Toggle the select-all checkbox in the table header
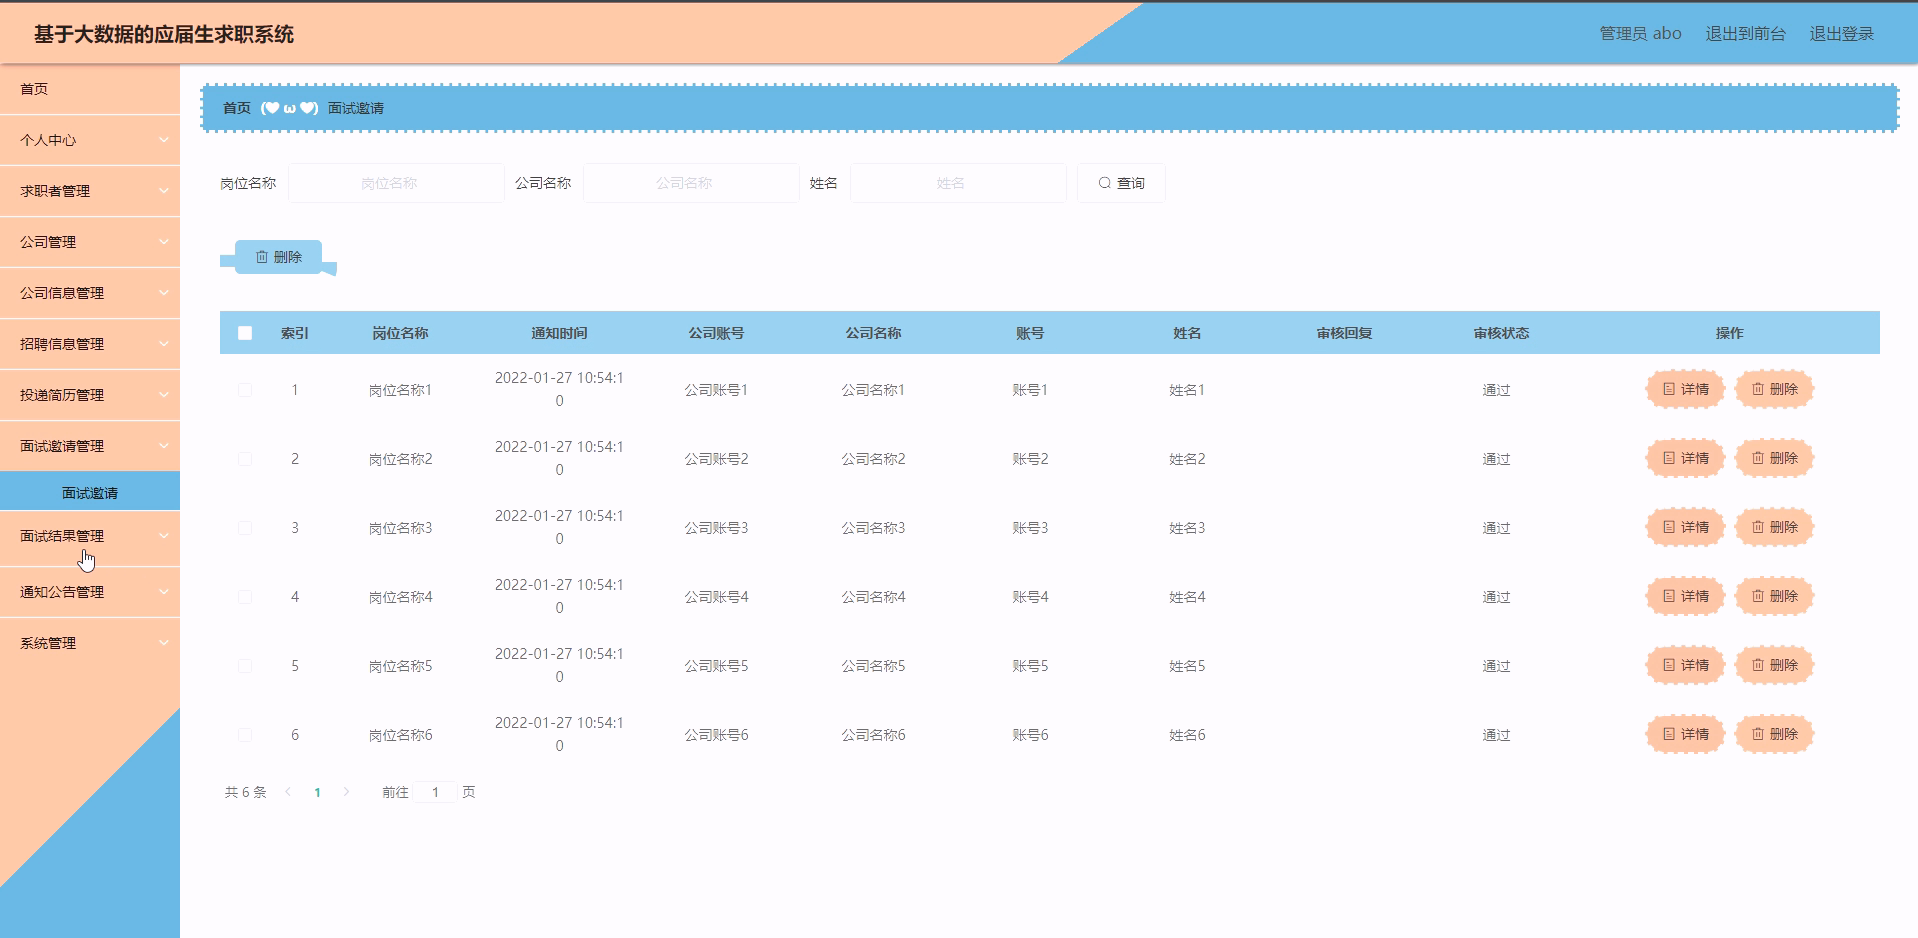Viewport: 1918px width, 938px height. (x=245, y=333)
